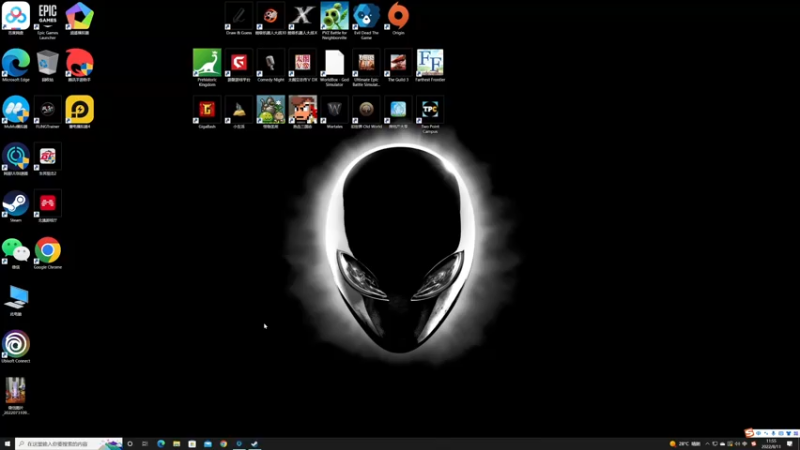Open Microsoft Edge from the taskbar
This screenshot has height=450, width=800.
pos(161,444)
